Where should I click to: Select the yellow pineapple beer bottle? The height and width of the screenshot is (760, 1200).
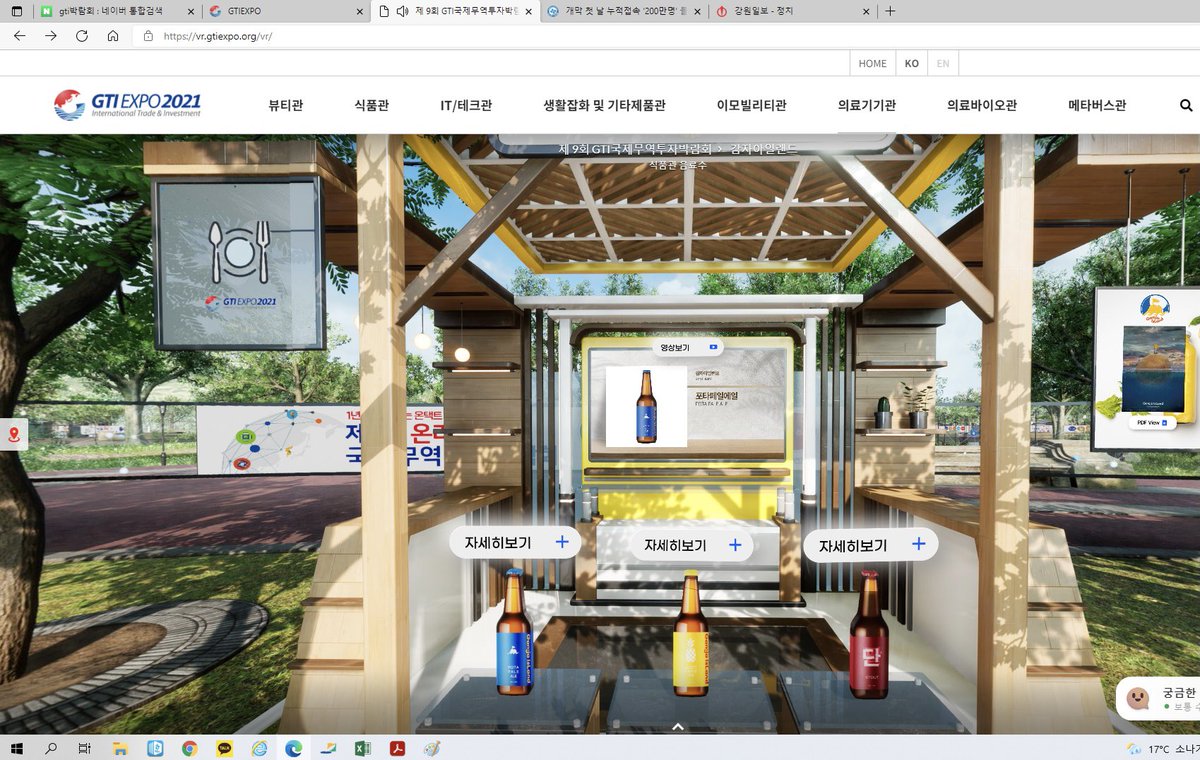(690, 632)
